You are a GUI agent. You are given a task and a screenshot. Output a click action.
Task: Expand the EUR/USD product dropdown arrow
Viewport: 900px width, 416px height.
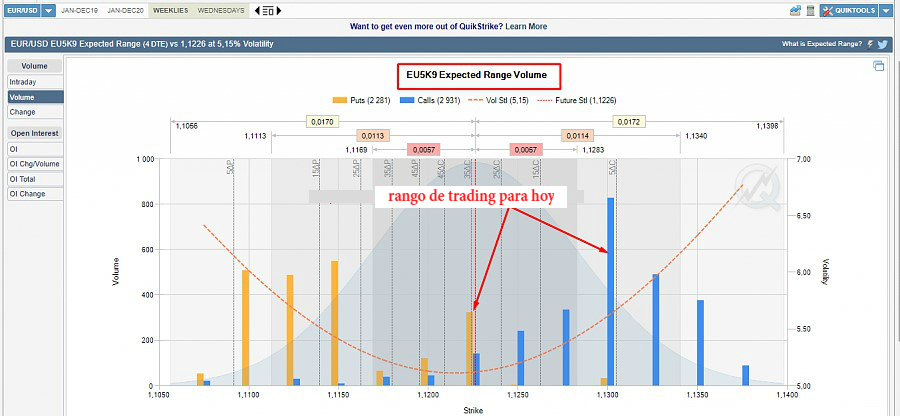48,10
